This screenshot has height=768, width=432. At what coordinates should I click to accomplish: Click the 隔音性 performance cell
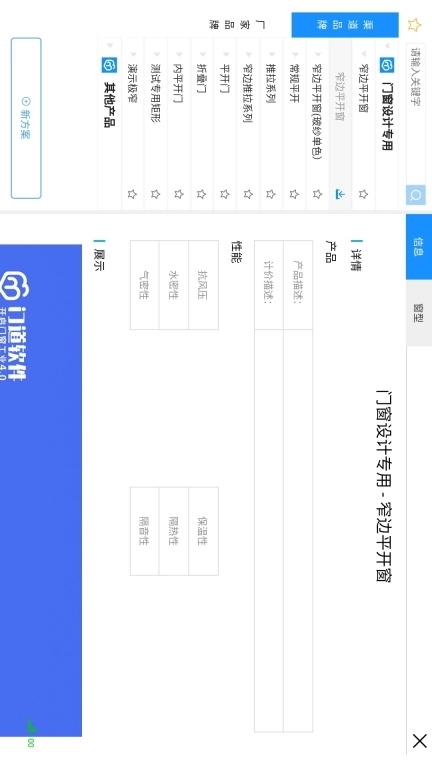click(x=144, y=531)
